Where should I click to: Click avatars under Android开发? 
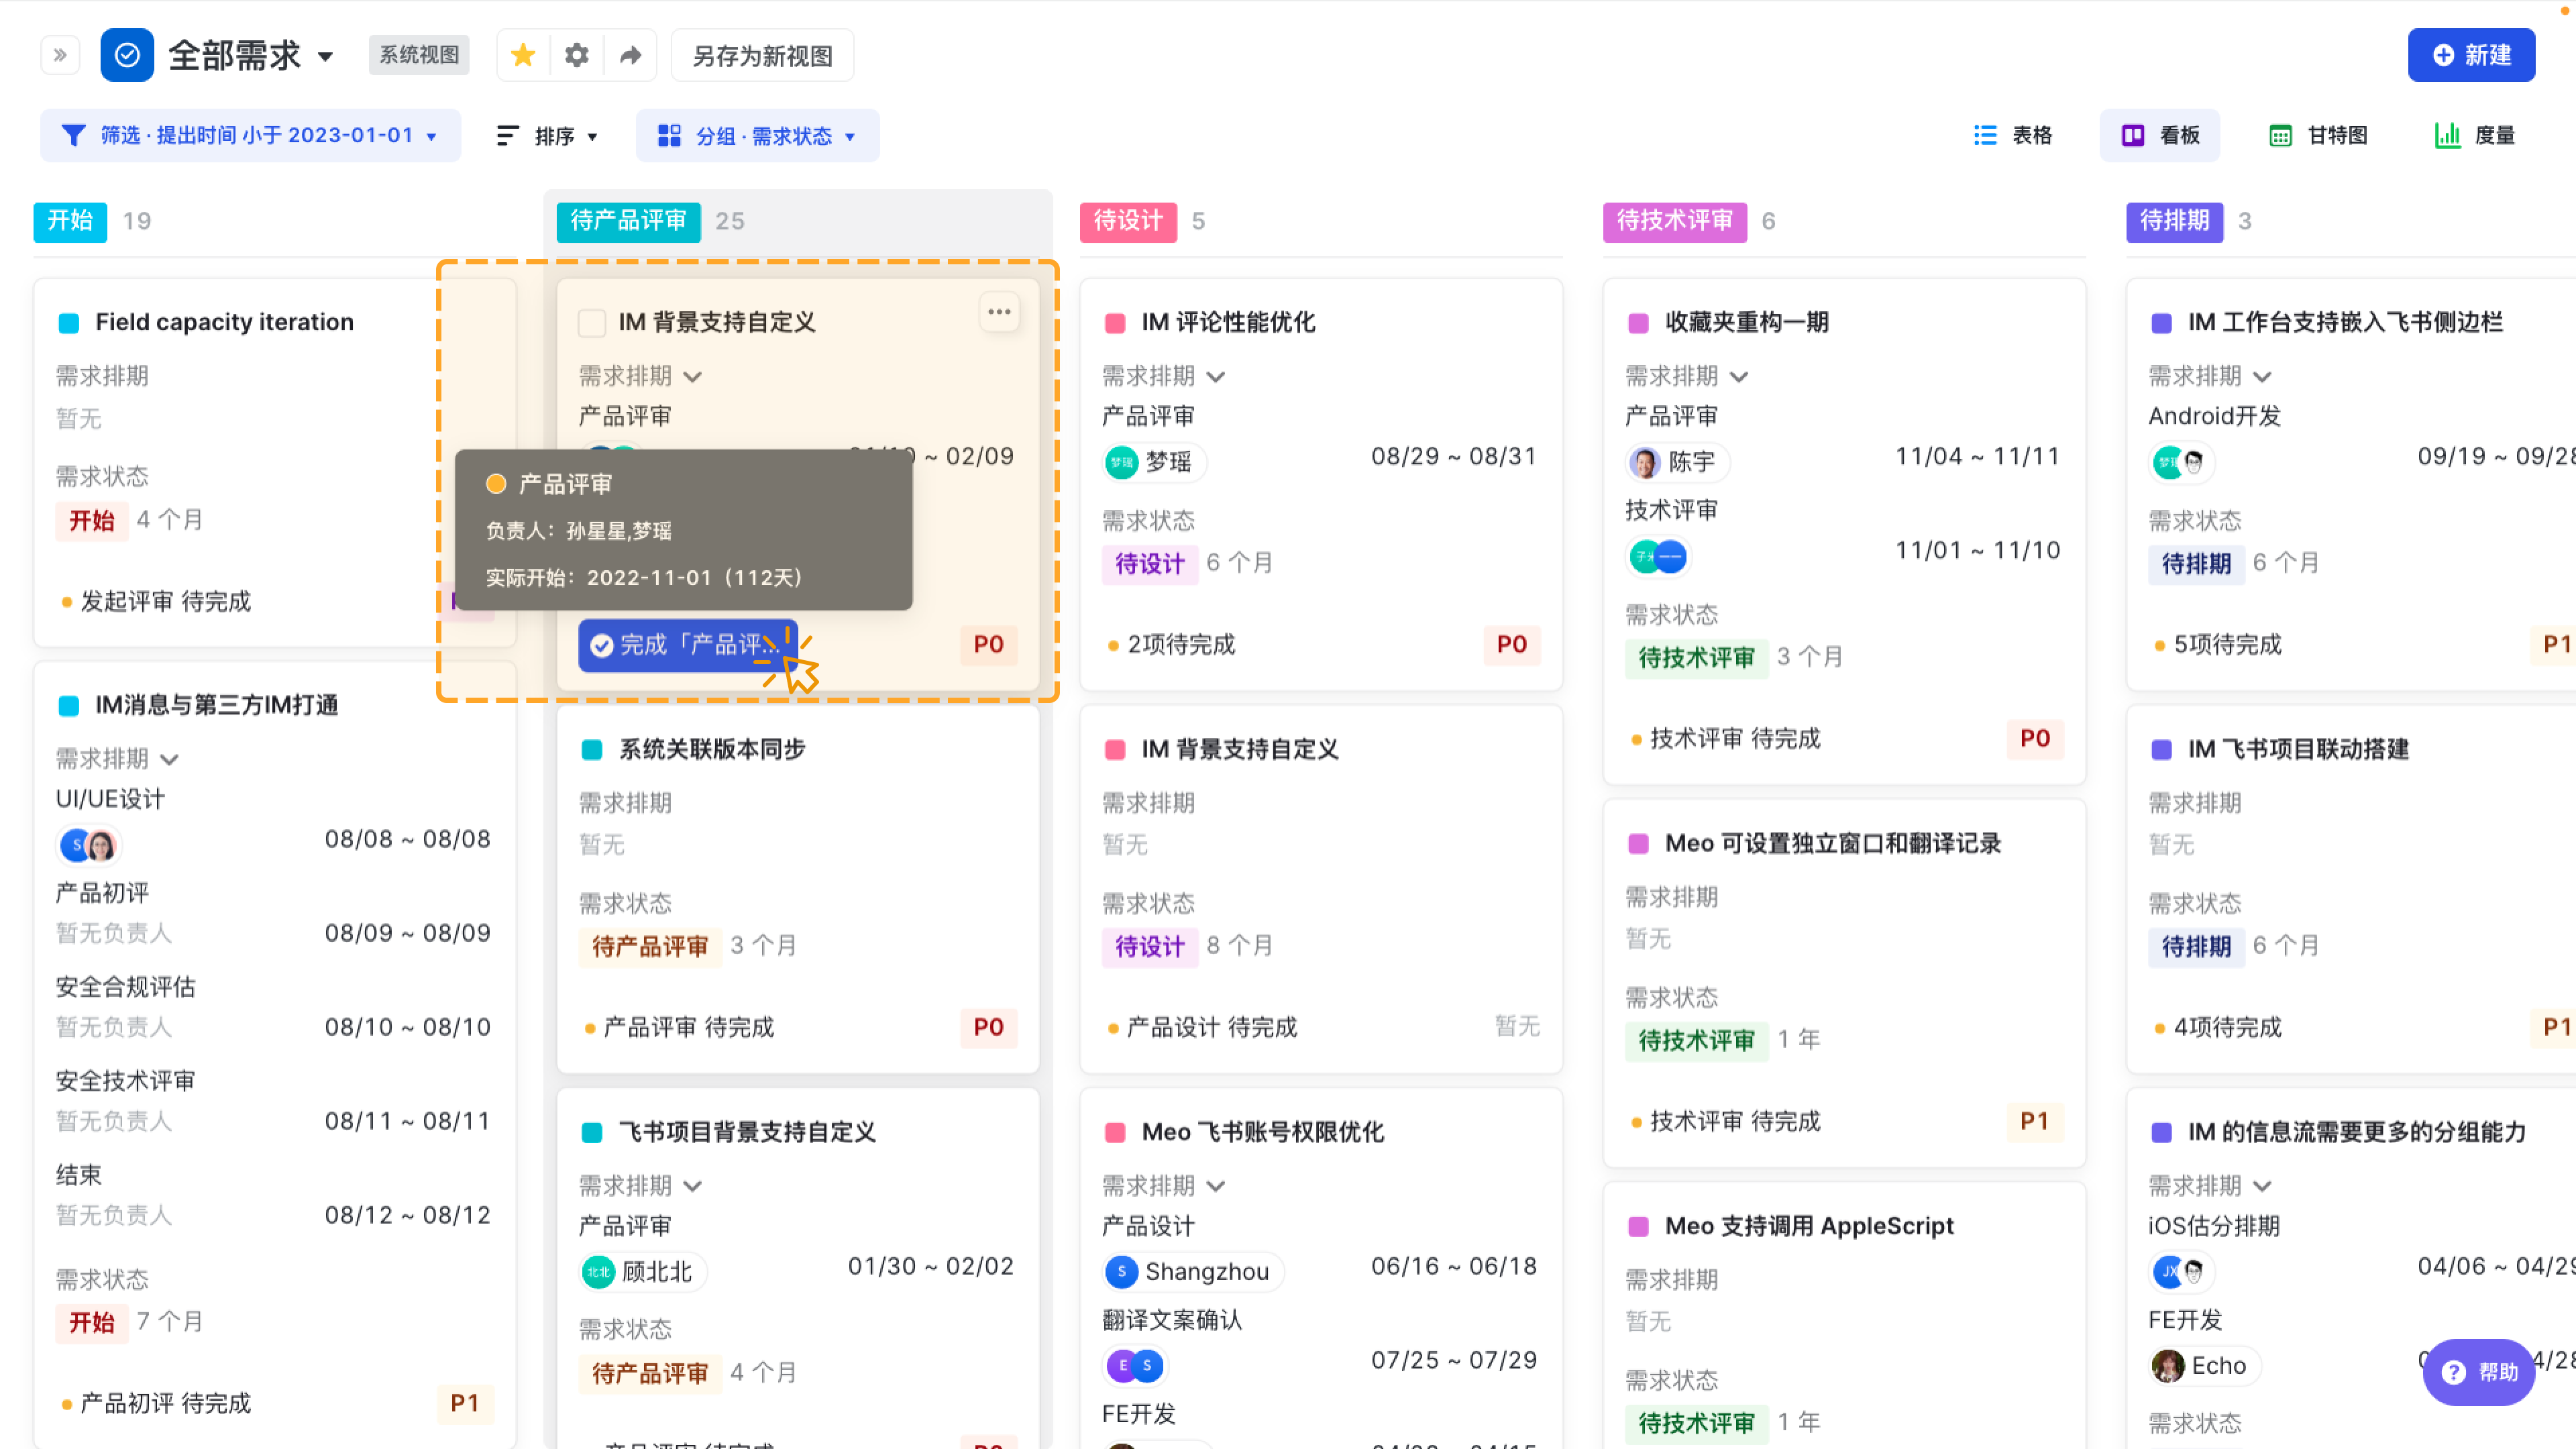[x=2181, y=462]
